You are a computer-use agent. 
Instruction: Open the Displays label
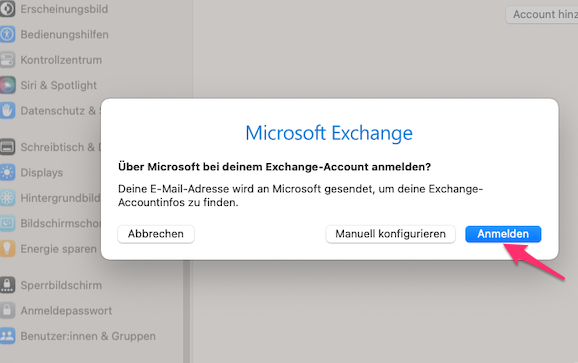[x=42, y=172]
